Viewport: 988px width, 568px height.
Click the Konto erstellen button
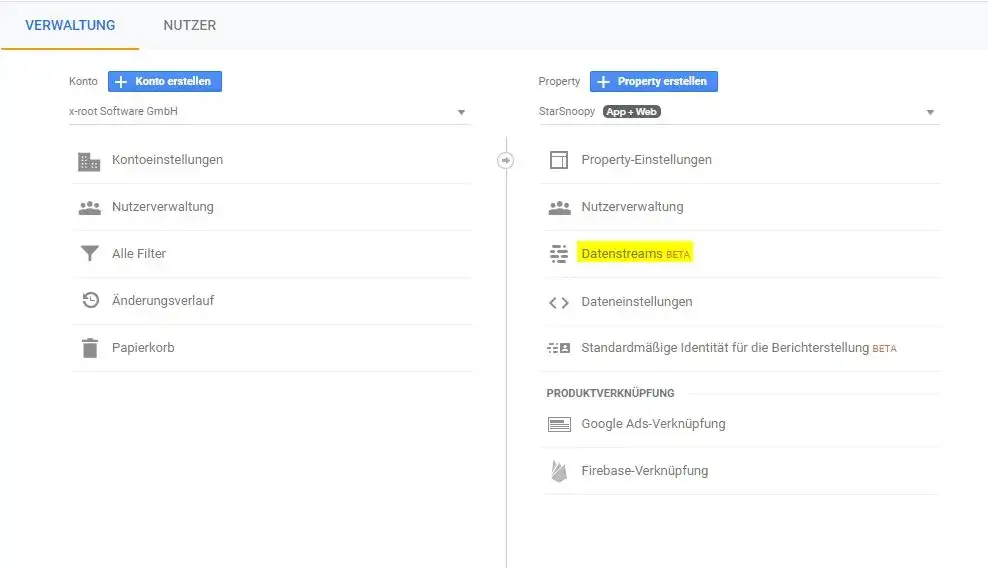click(x=164, y=81)
